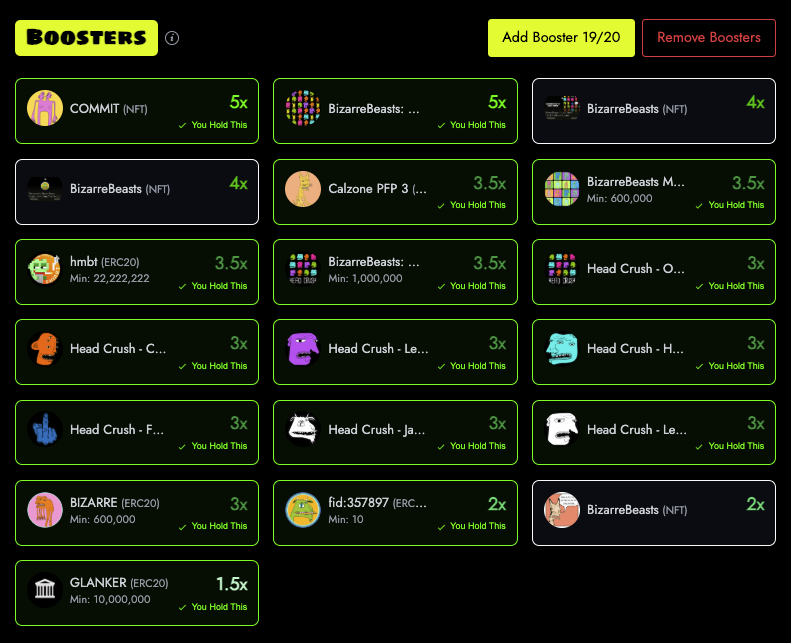Click the 'Min: 22,222,222' text
This screenshot has width=791, height=643.
pos(109,278)
